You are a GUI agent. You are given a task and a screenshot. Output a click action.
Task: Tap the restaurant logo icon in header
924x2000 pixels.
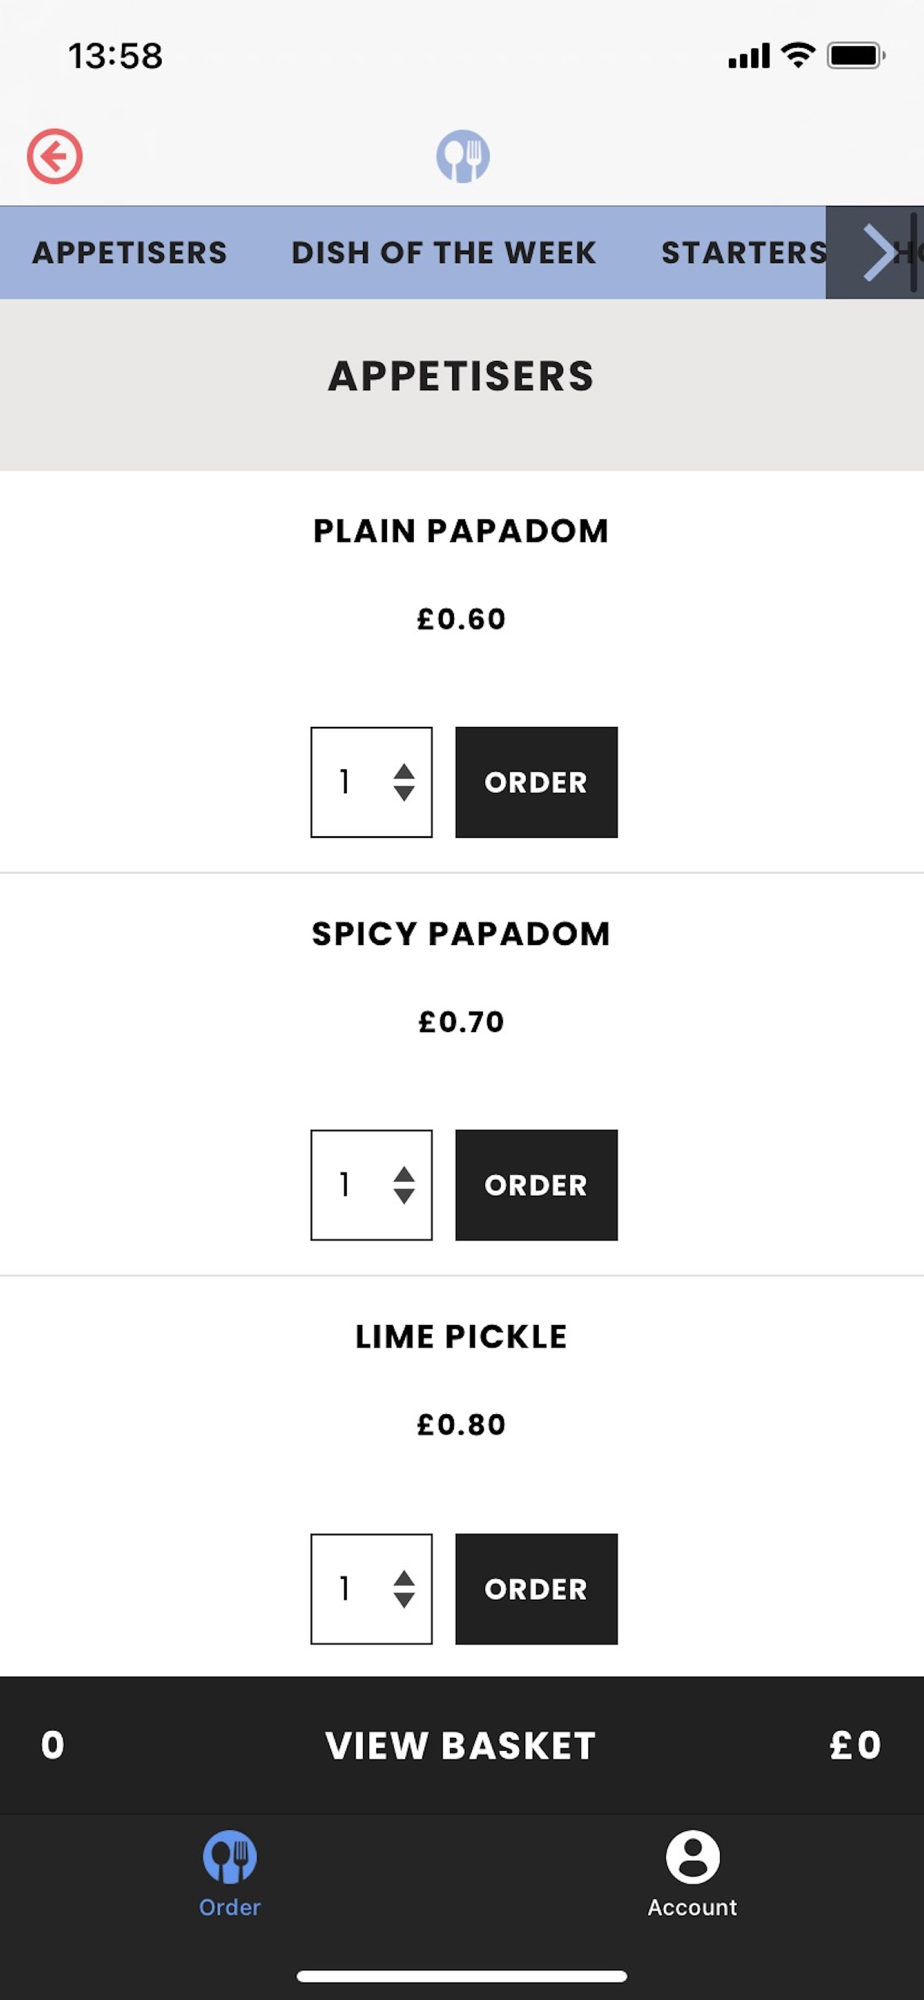(x=462, y=156)
